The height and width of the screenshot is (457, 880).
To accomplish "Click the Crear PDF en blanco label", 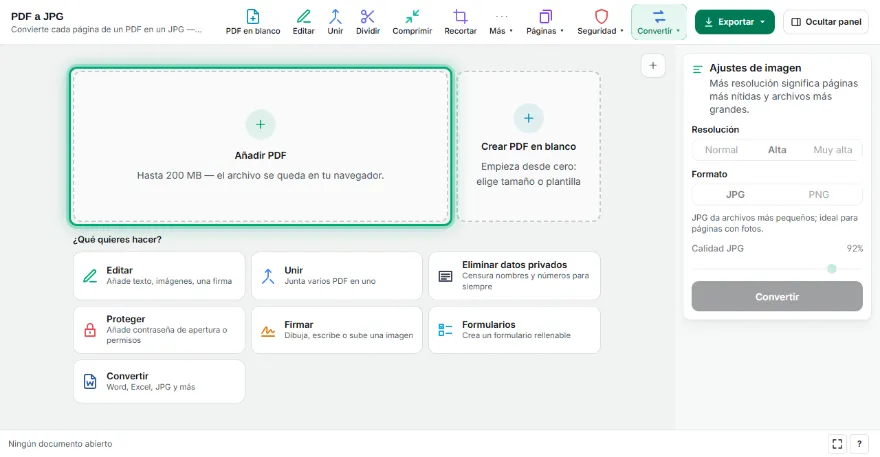I will click(x=528, y=147).
